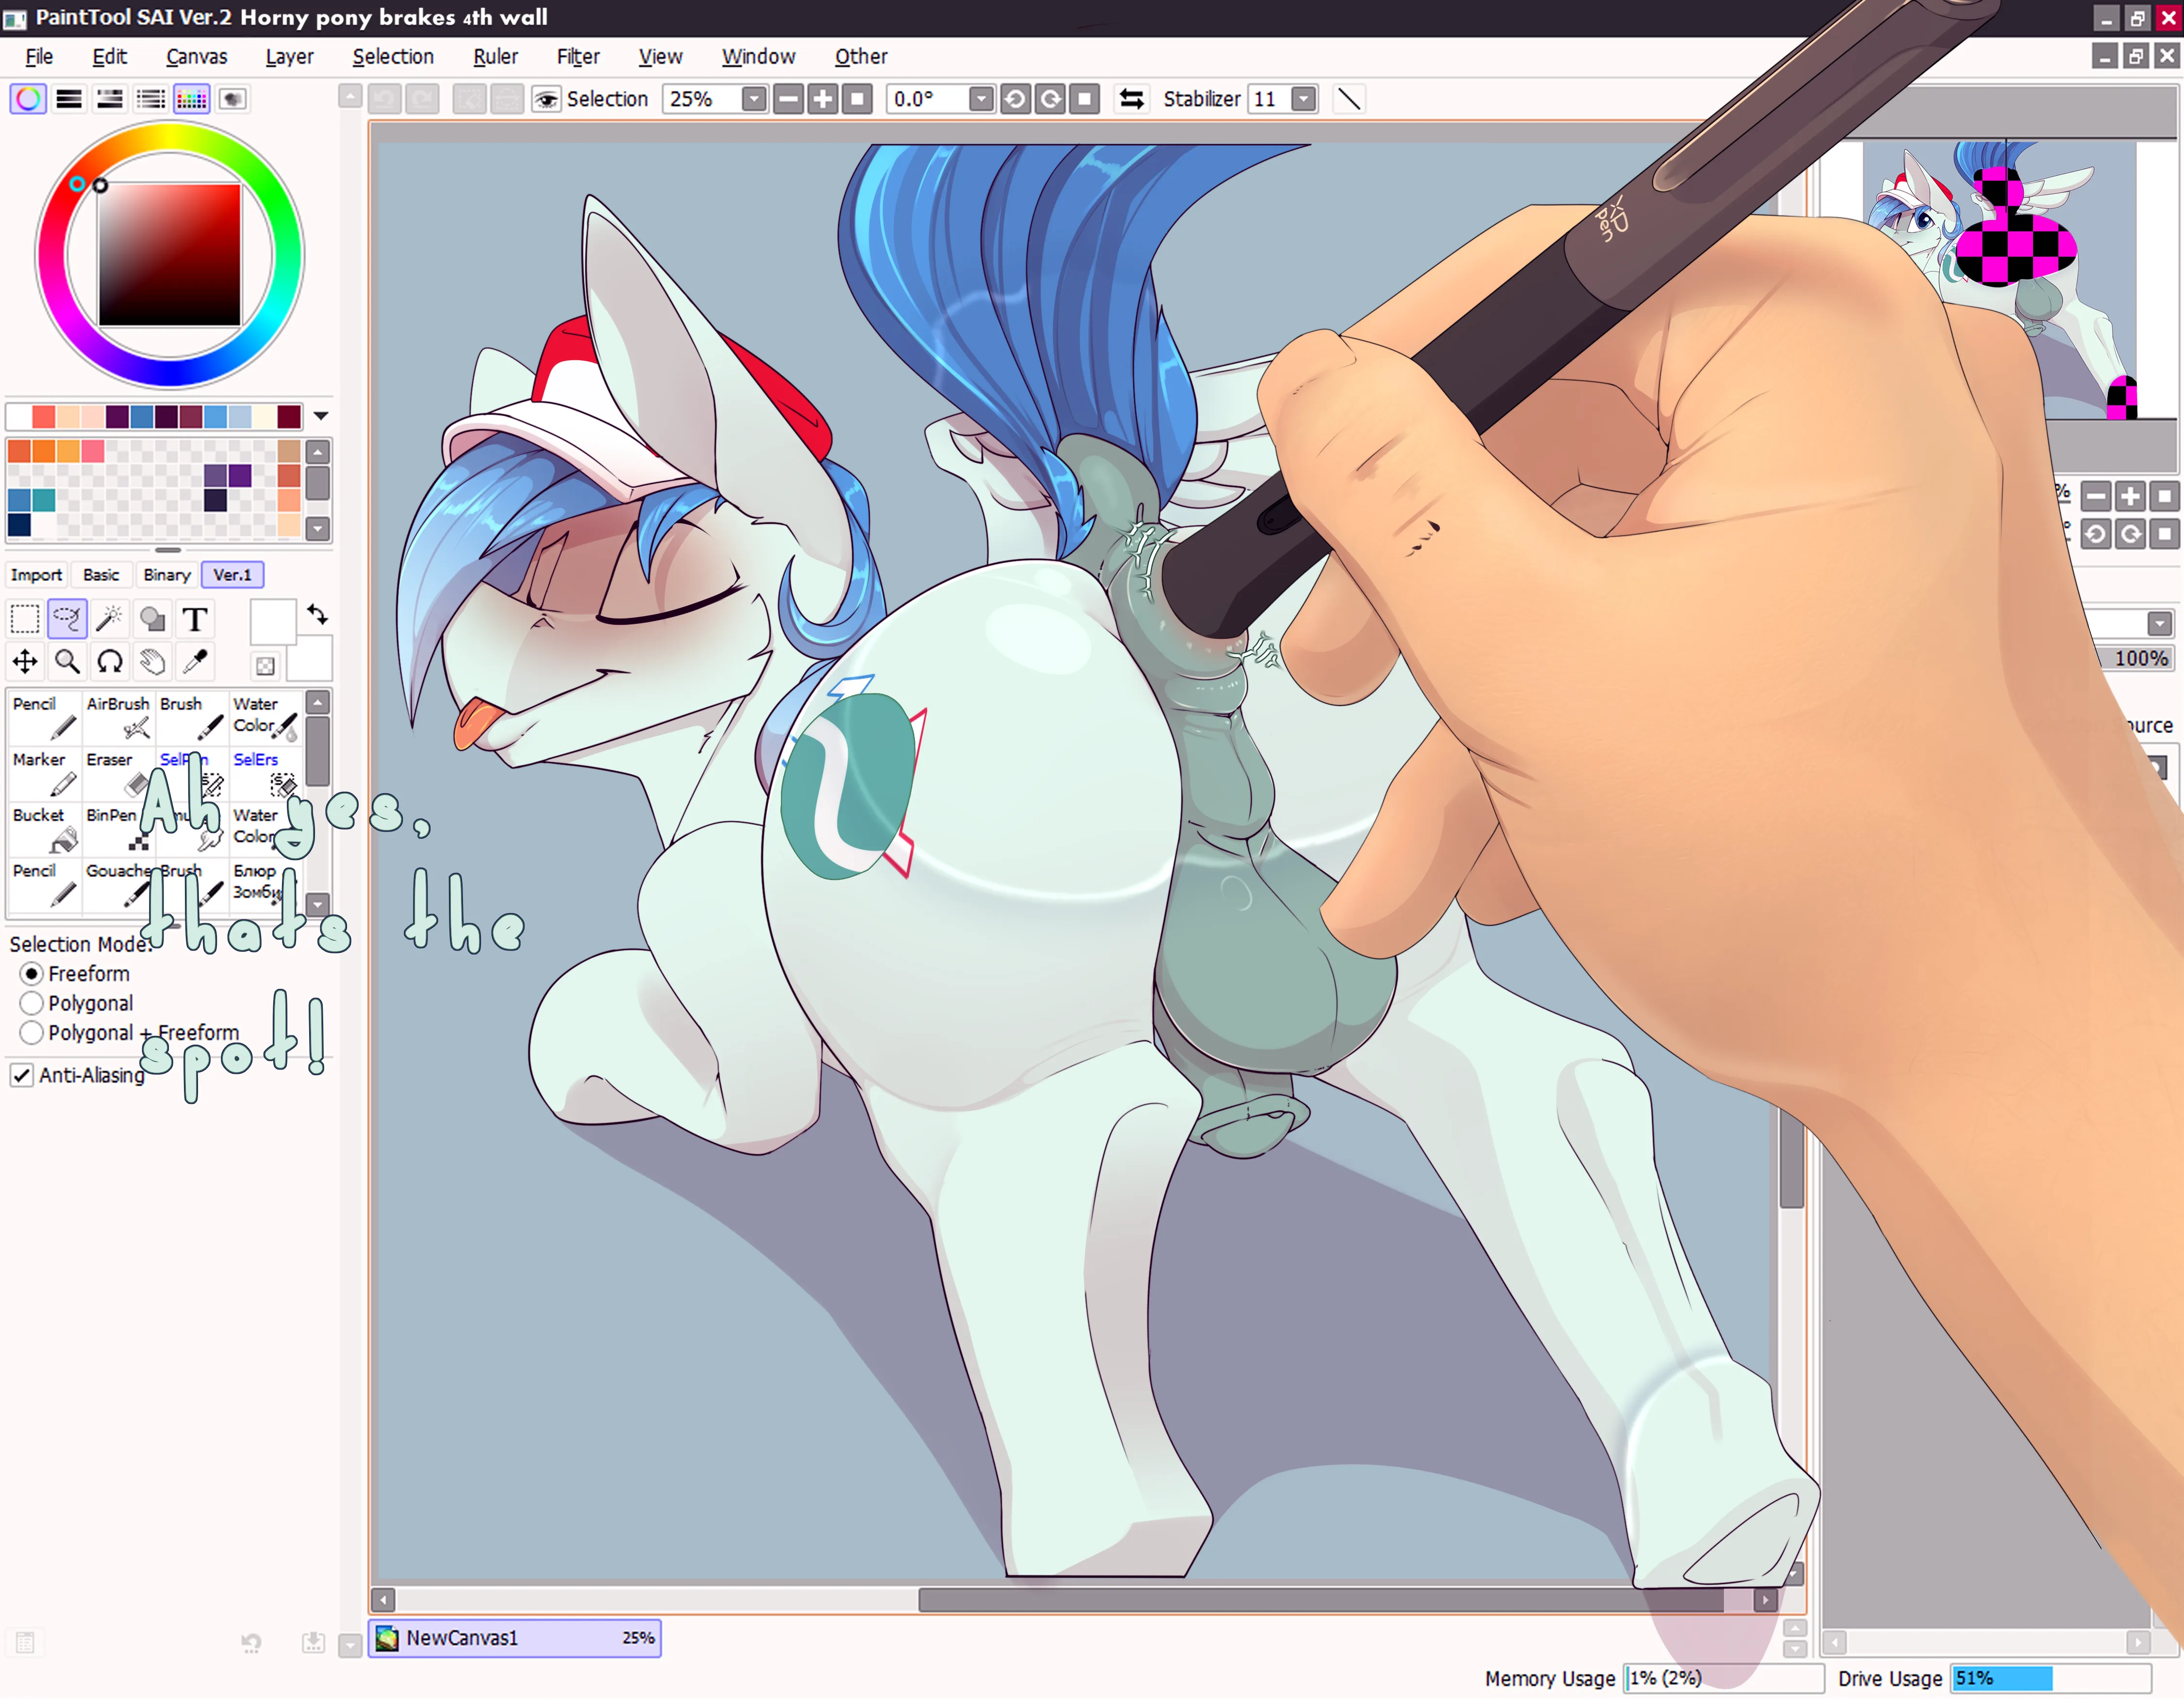The width and height of the screenshot is (2184, 1699).
Task: Select the eyedropper color picker tool
Action: coord(195,662)
